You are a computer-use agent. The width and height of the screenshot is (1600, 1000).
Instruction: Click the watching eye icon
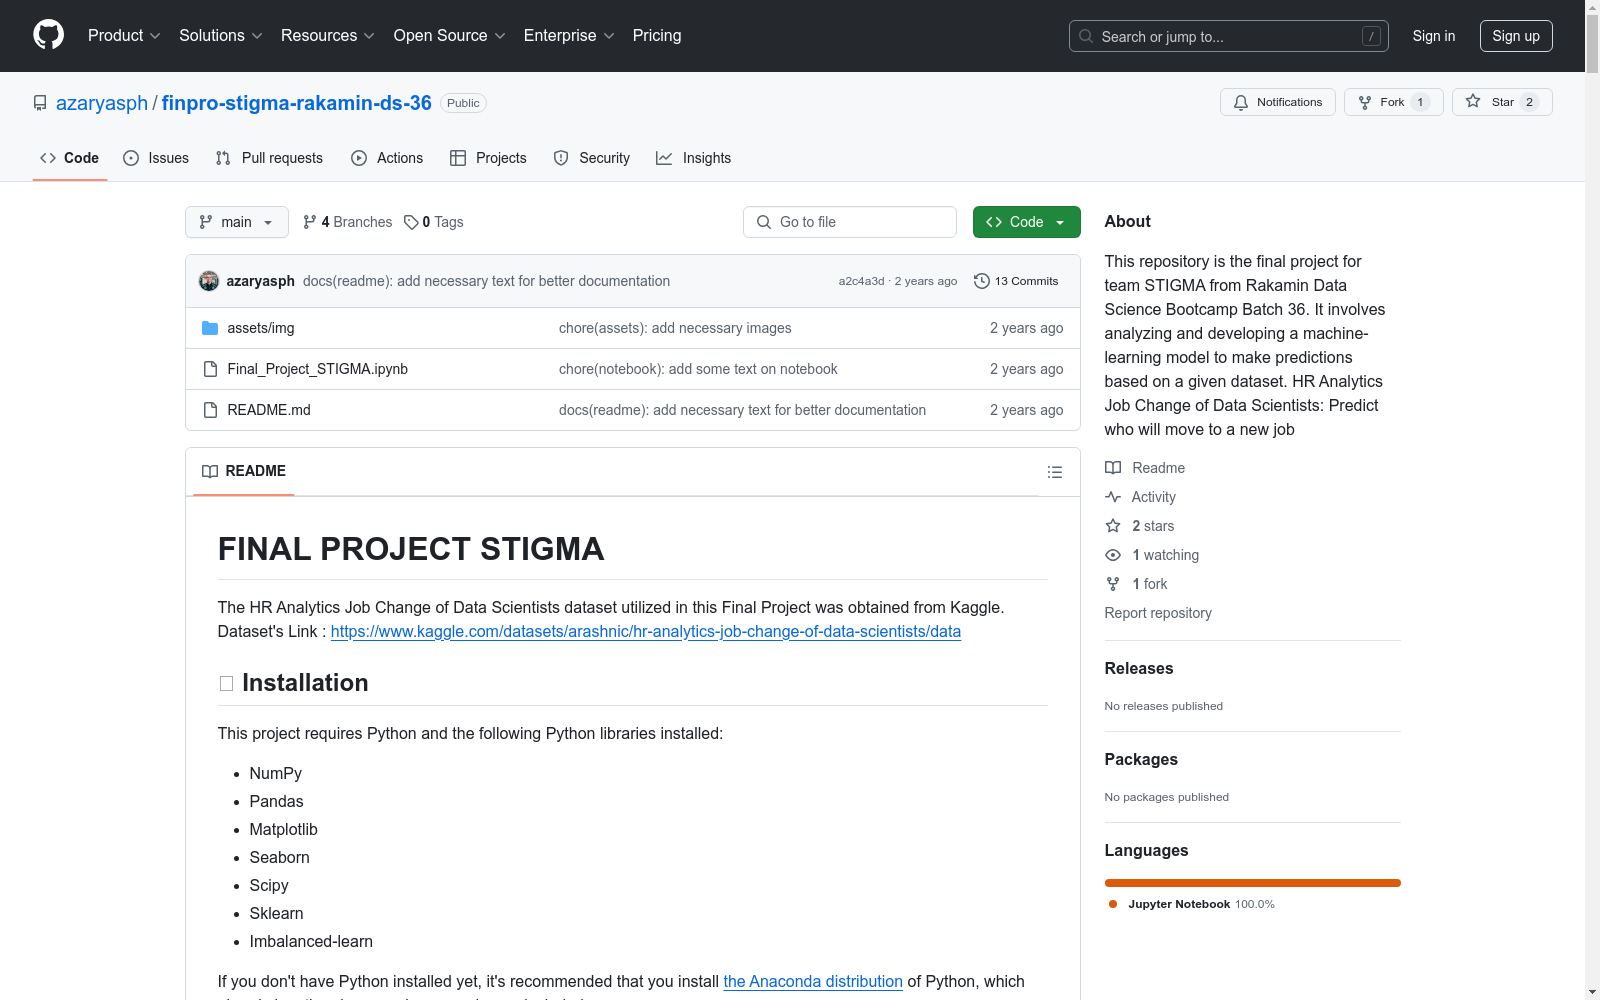(1113, 555)
